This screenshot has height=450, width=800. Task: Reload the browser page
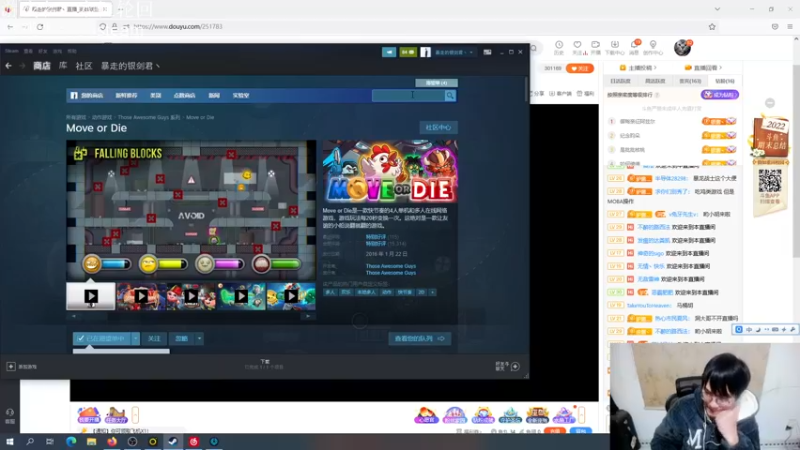click(x=40, y=27)
